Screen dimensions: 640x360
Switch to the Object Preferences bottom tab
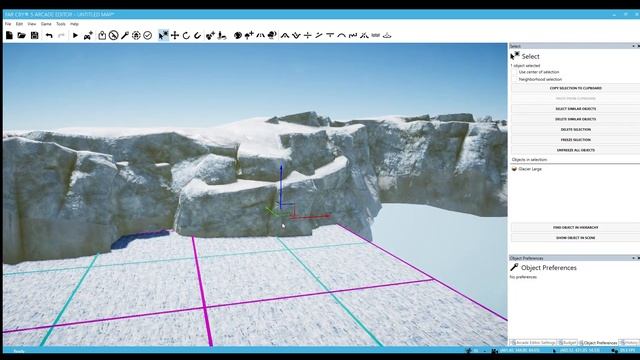click(x=598, y=343)
